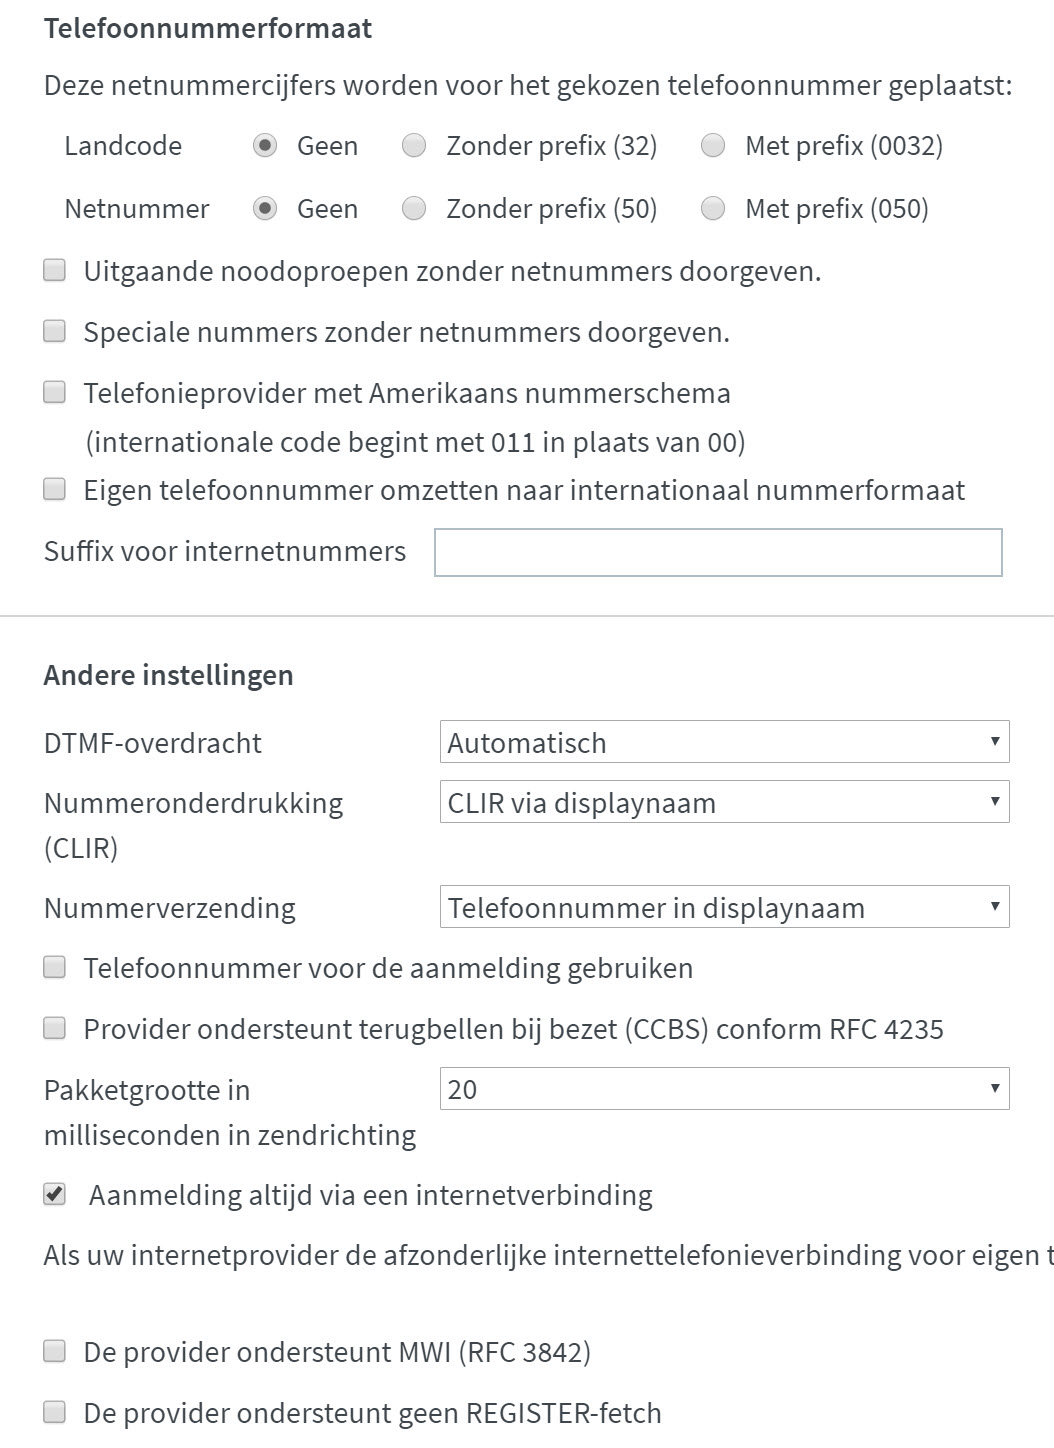Enable CCBS conform RFC 4235 checkbox
1054x1448 pixels.
tap(55, 1028)
